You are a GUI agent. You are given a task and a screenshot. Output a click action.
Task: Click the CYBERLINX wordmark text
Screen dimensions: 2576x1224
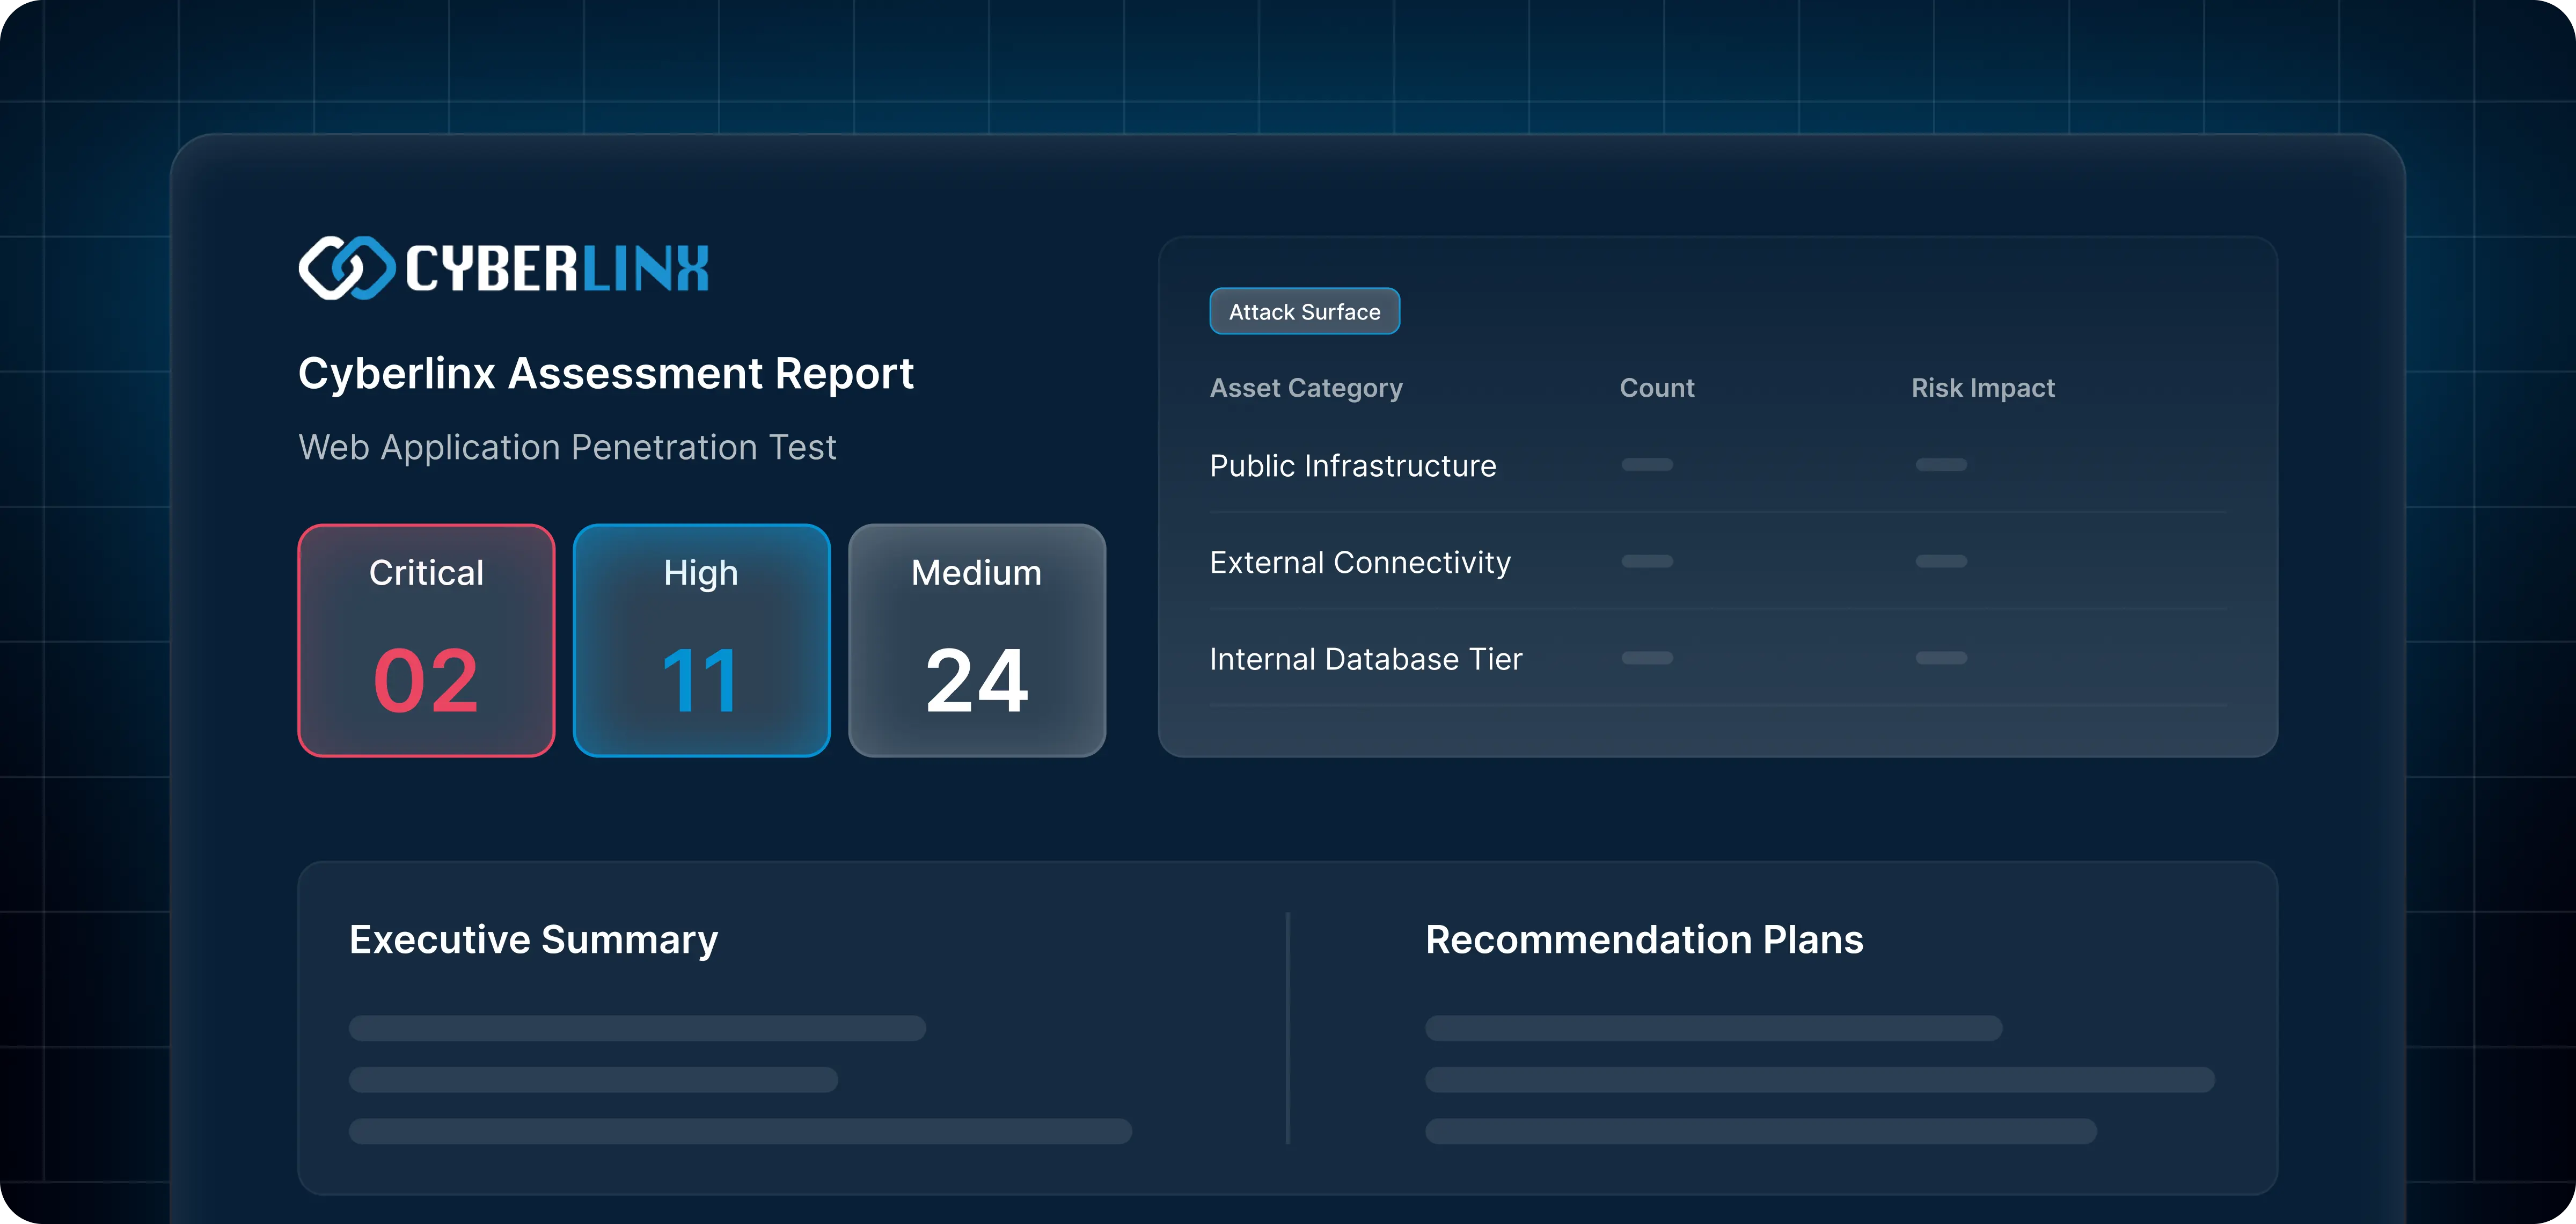point(557,269)
